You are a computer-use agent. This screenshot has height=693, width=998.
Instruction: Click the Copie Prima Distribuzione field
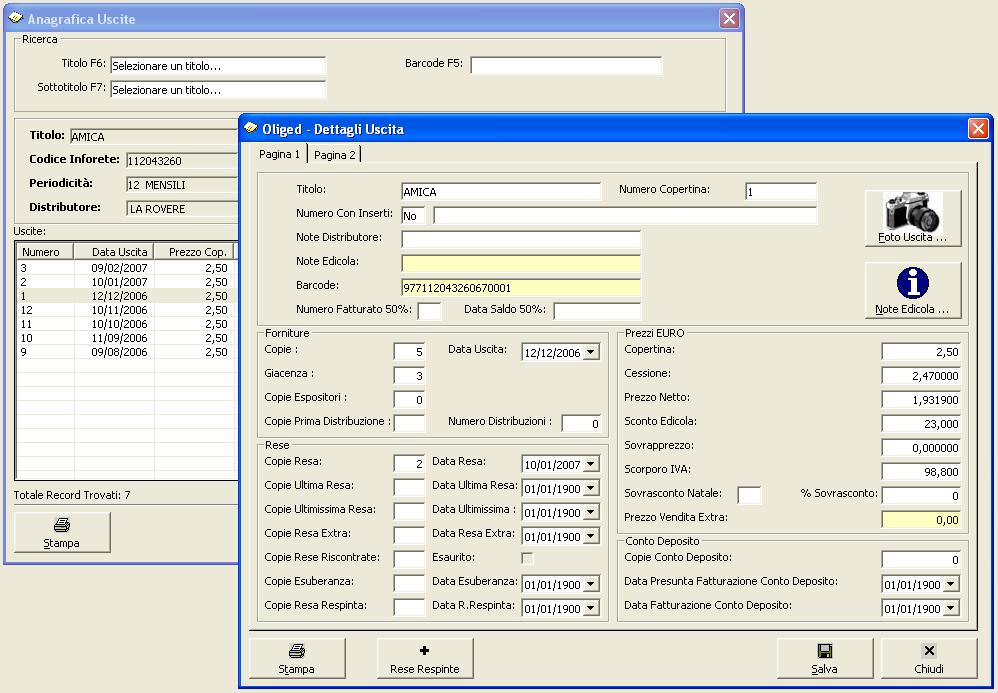(x=409, y=424)
